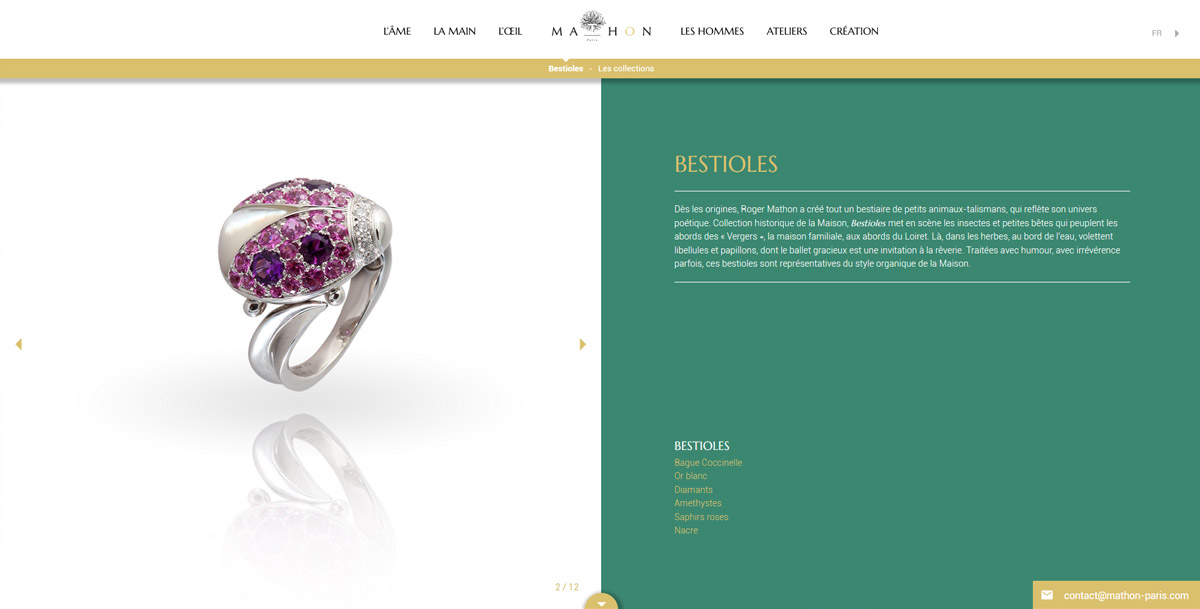Image resolution: width=1200 pixels, height=609 pixels.
Task: Click the 2 / 12 slide counter
Action: (x=567, y=587)
